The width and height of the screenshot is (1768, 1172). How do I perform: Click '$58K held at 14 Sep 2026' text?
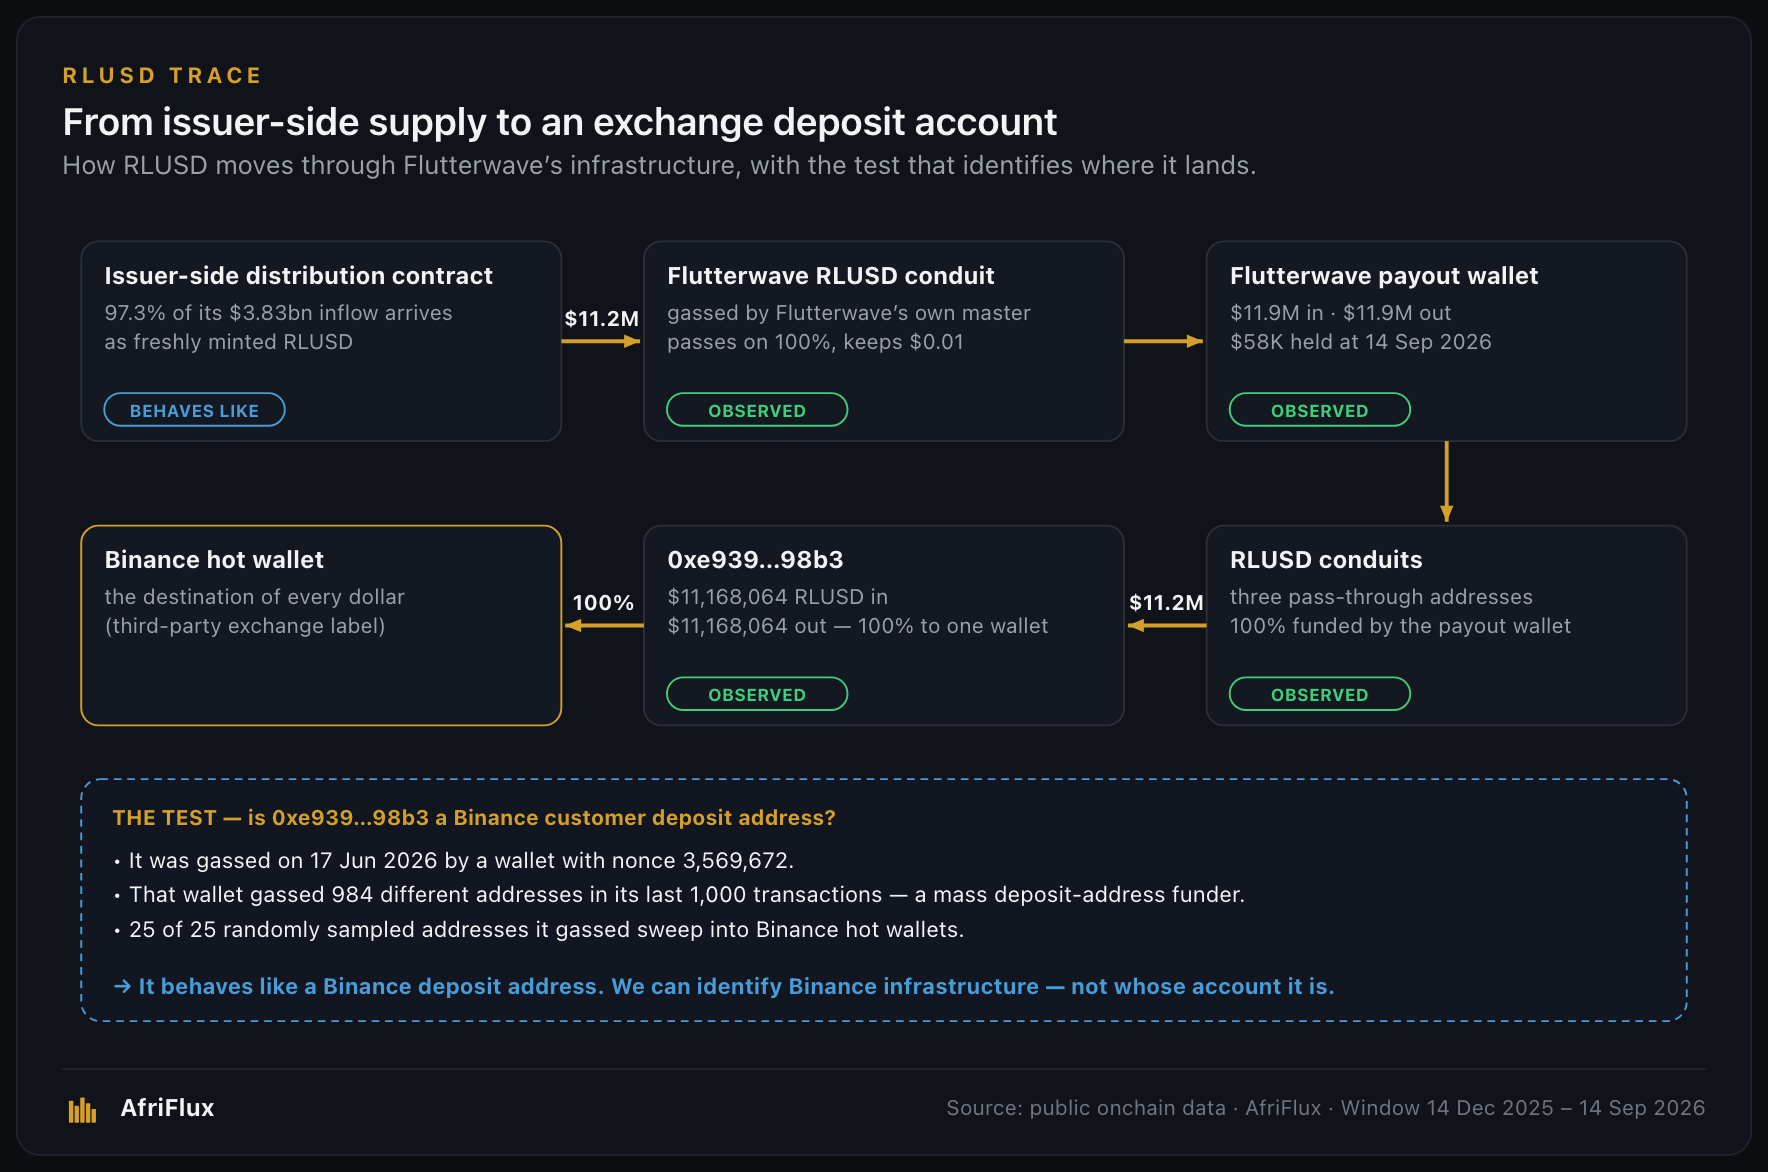click(1360, 342)
